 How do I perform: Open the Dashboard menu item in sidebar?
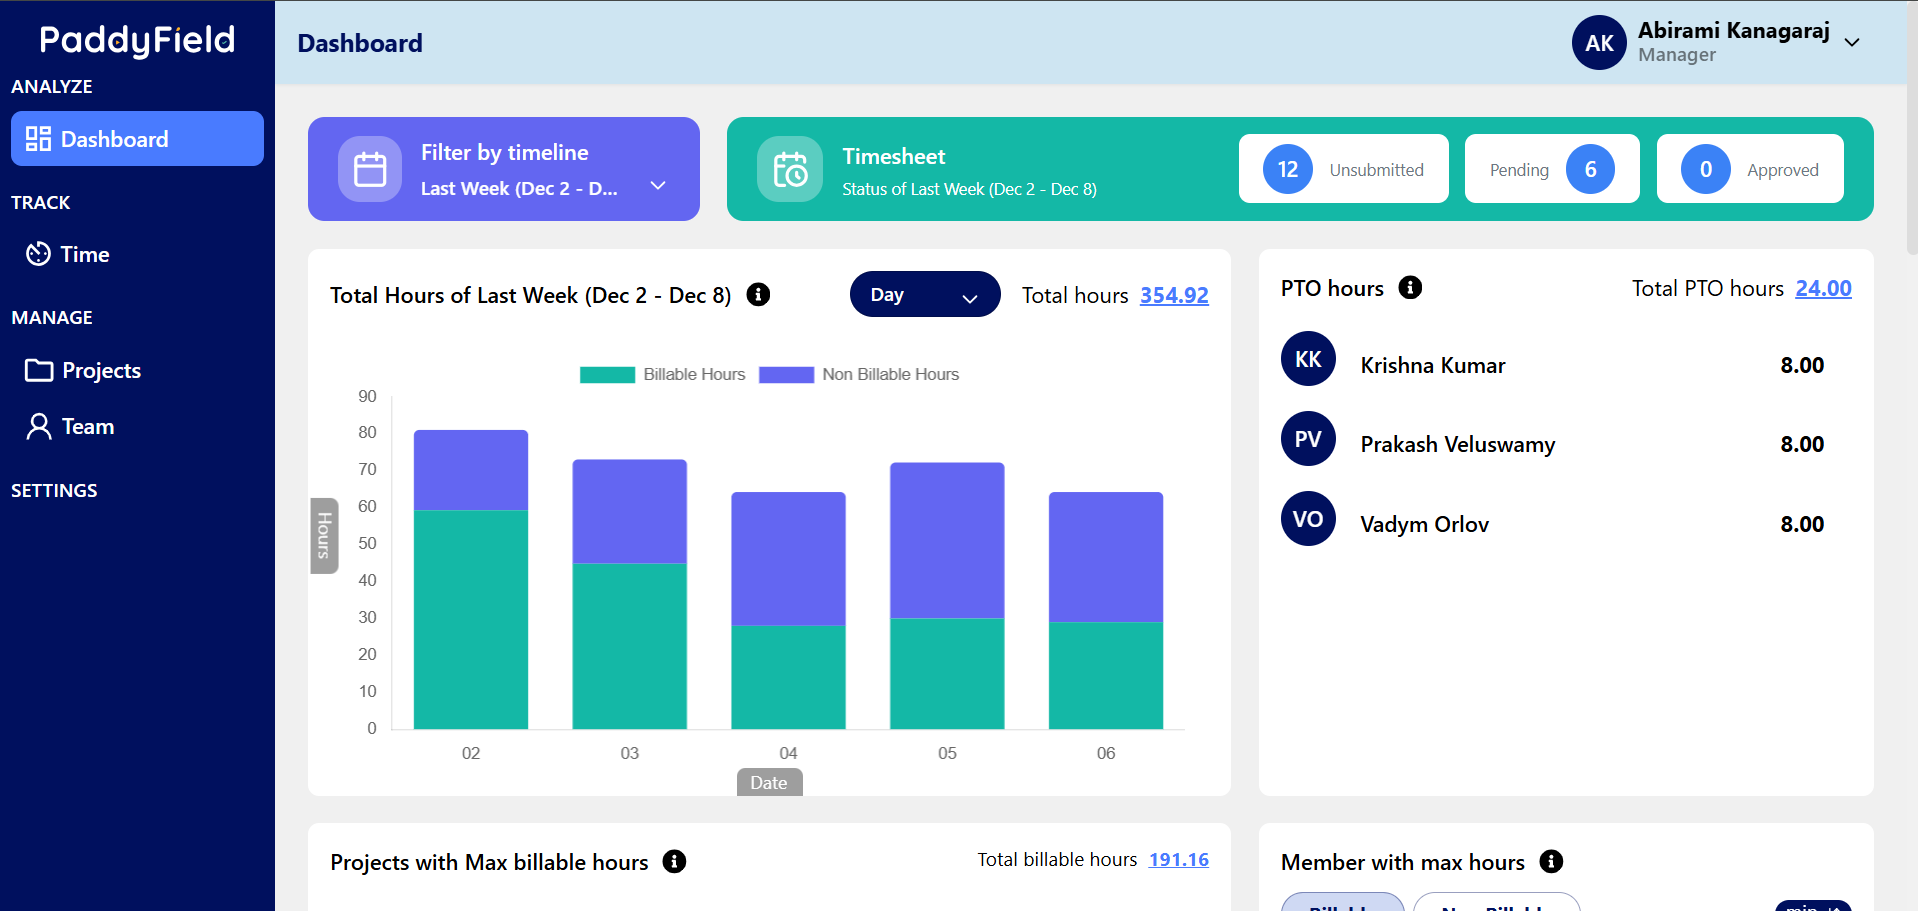click(137, 139)
